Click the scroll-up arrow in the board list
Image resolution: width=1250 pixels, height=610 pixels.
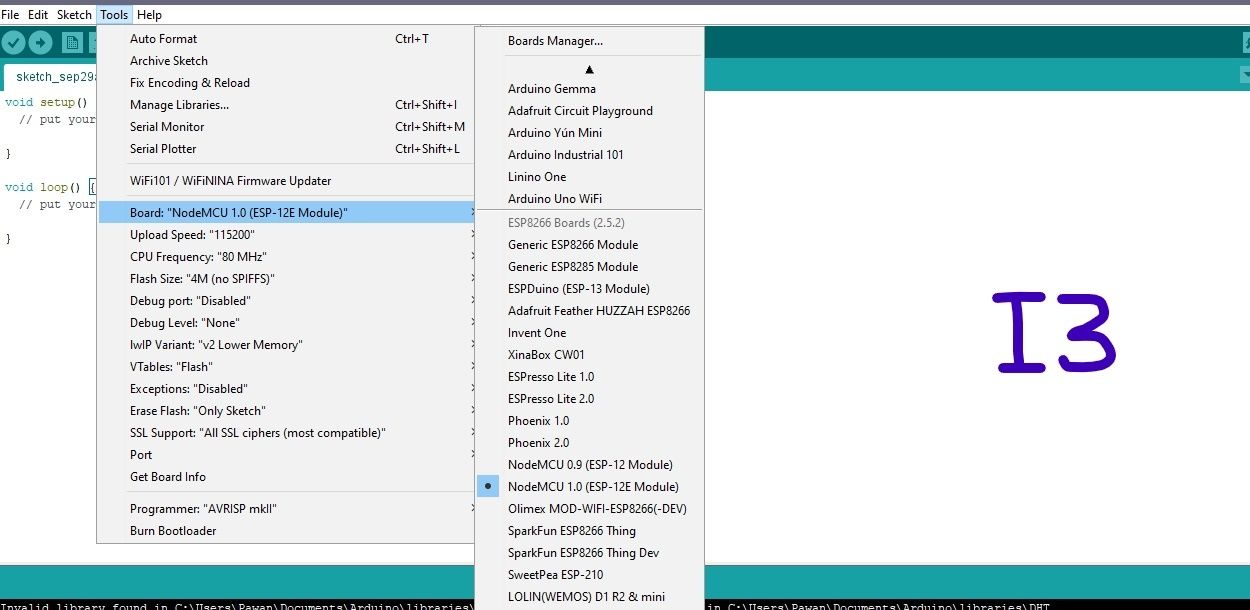pyautogui.click(x=589, y=67)
